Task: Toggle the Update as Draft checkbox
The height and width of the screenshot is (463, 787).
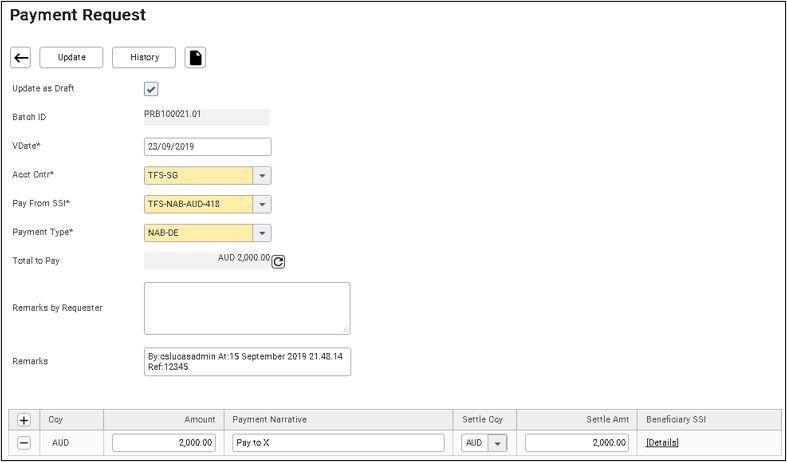Action: coord(152,89)
